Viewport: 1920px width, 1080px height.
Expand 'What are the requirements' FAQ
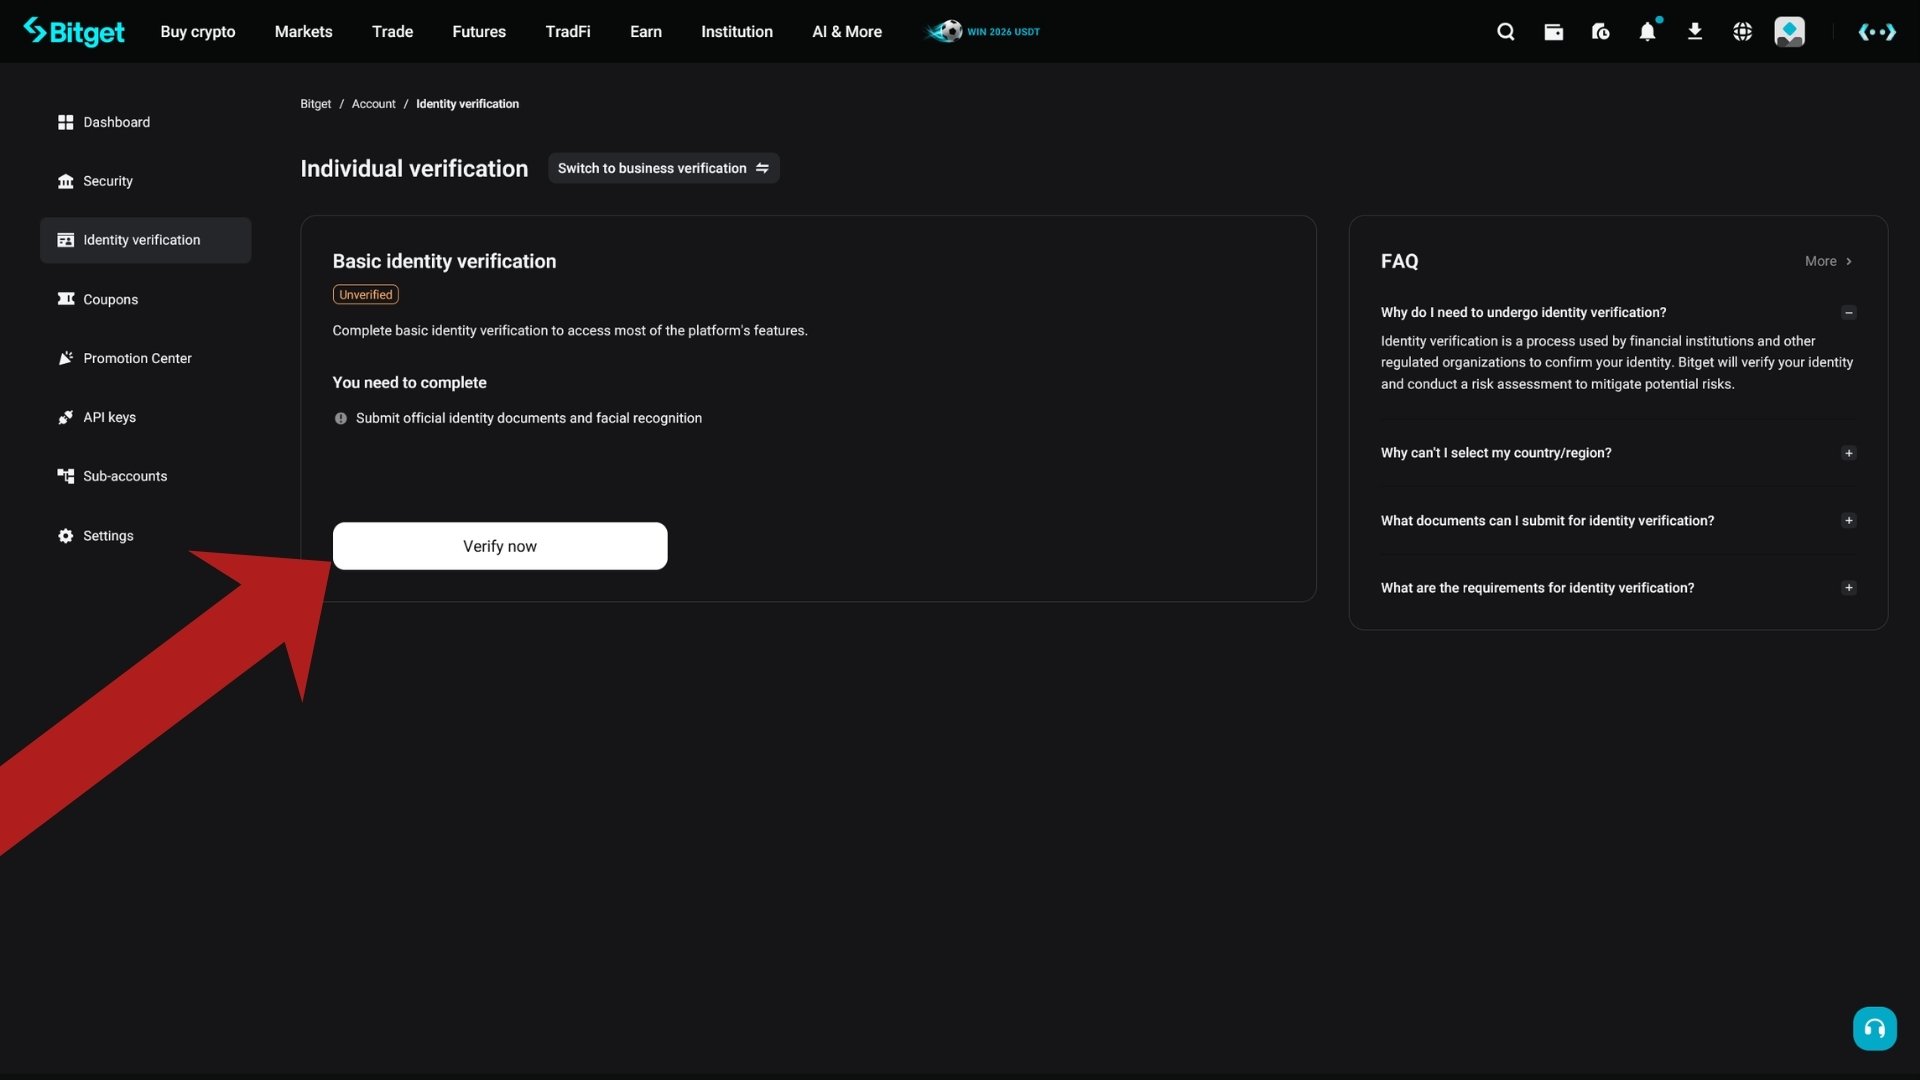click(1849, 588)
